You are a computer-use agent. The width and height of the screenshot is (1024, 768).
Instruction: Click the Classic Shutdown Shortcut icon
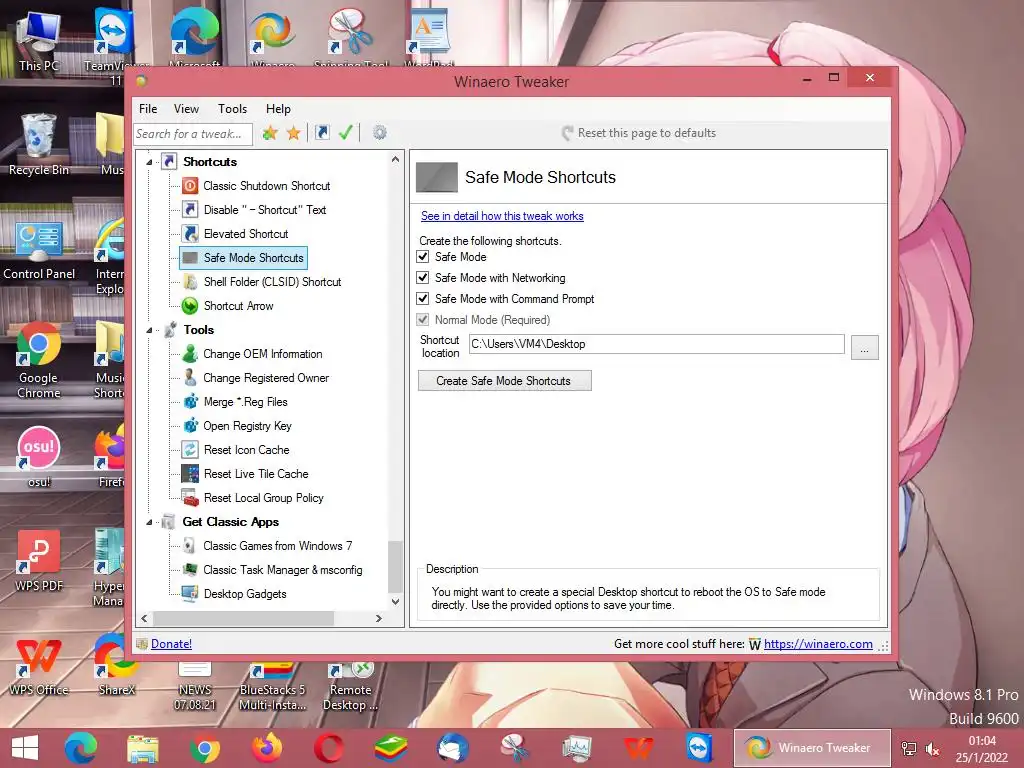[190, 186]
